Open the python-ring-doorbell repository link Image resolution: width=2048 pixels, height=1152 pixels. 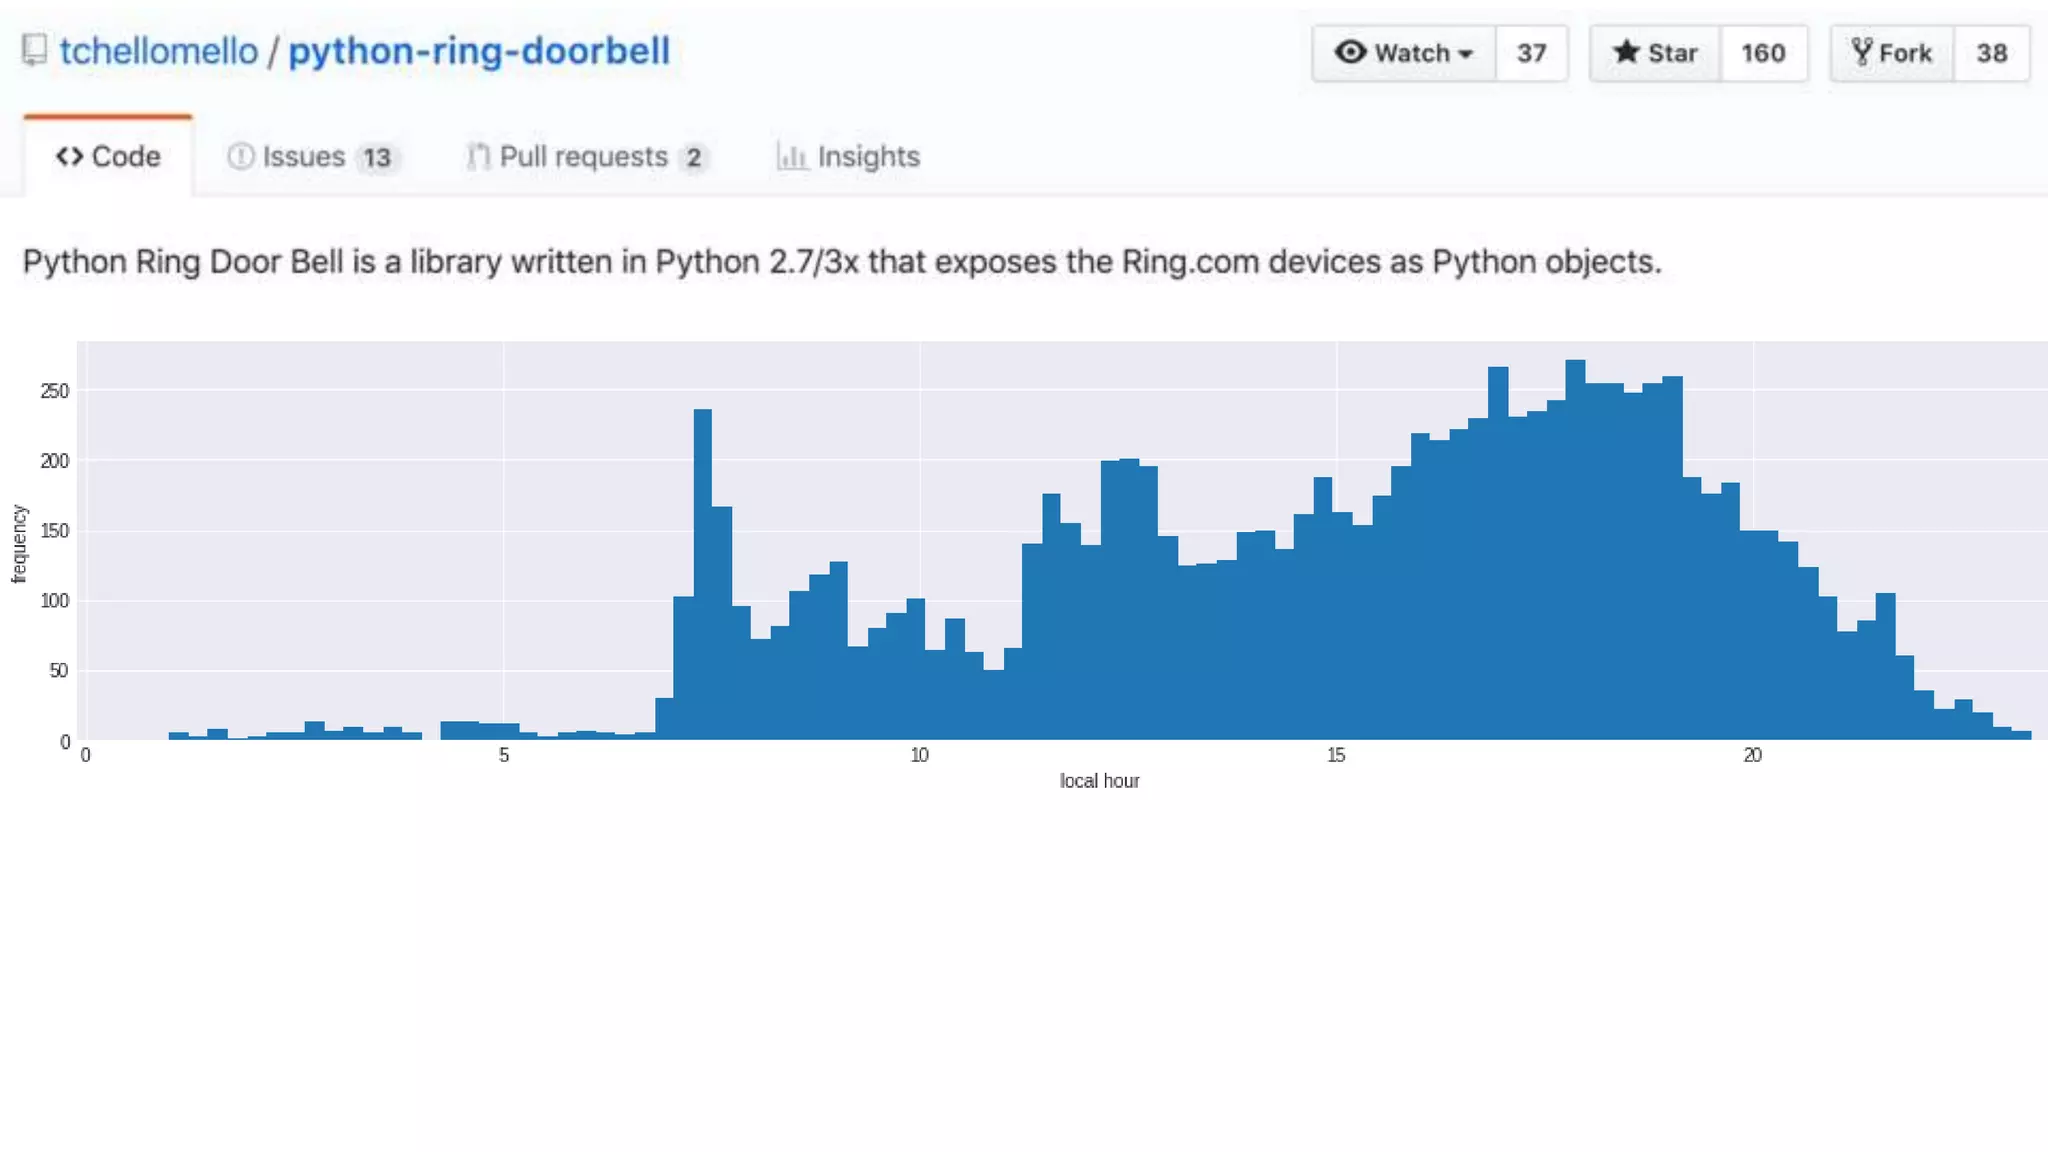pos(479,51)
